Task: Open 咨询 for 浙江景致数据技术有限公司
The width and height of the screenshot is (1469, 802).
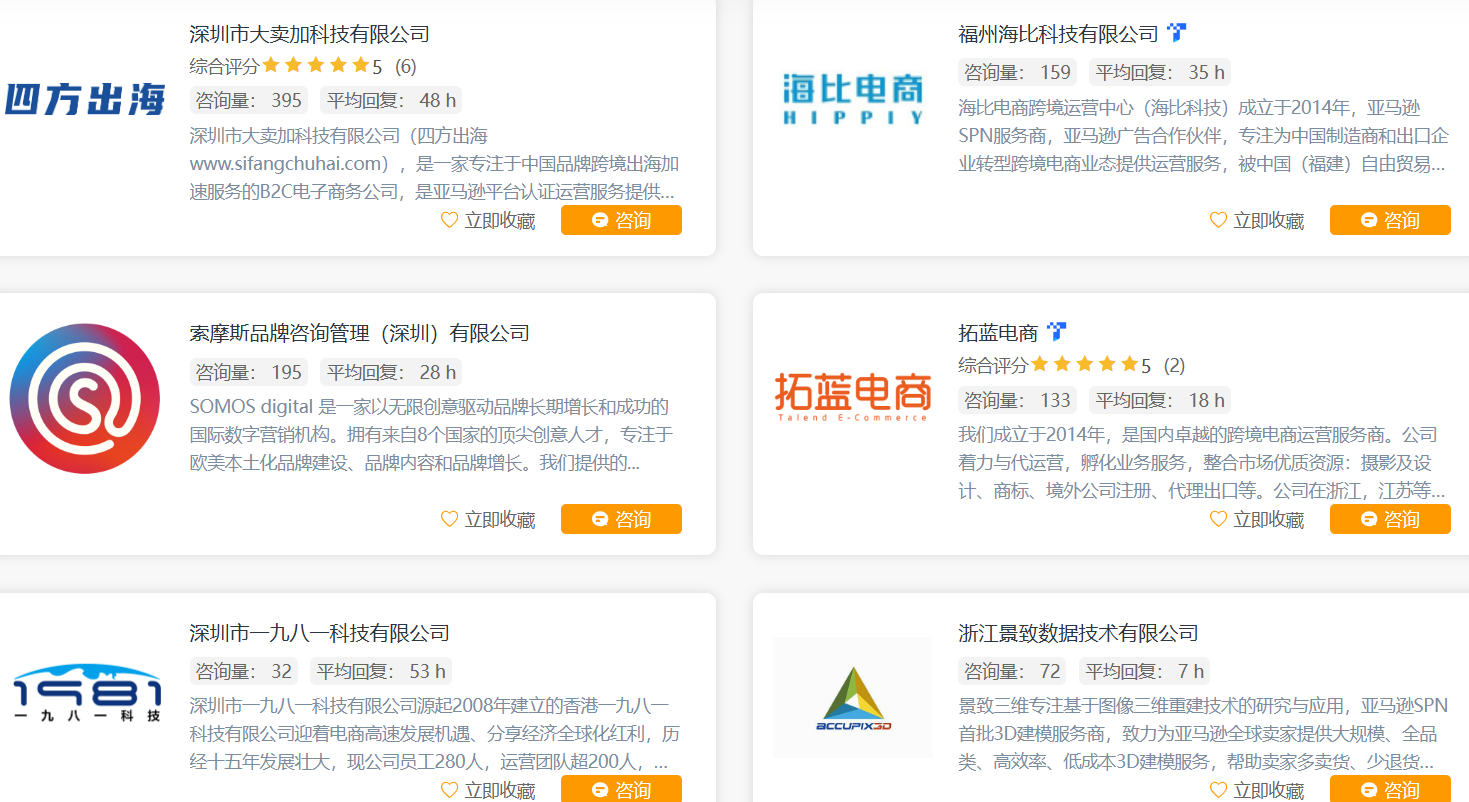Action: [1390, 789]
